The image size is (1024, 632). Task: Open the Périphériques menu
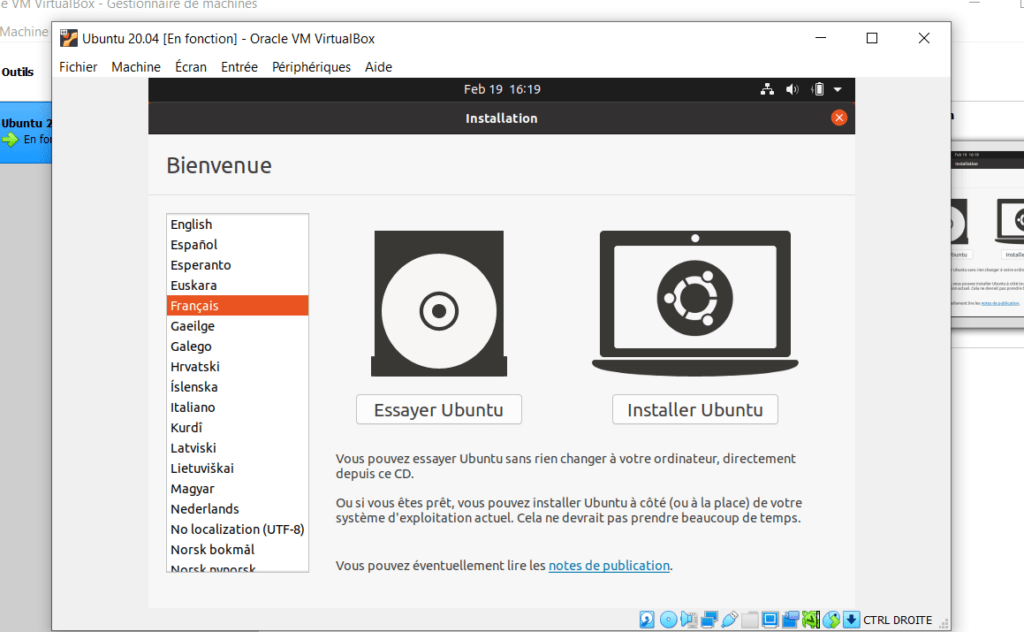click(x=312, y=67)
